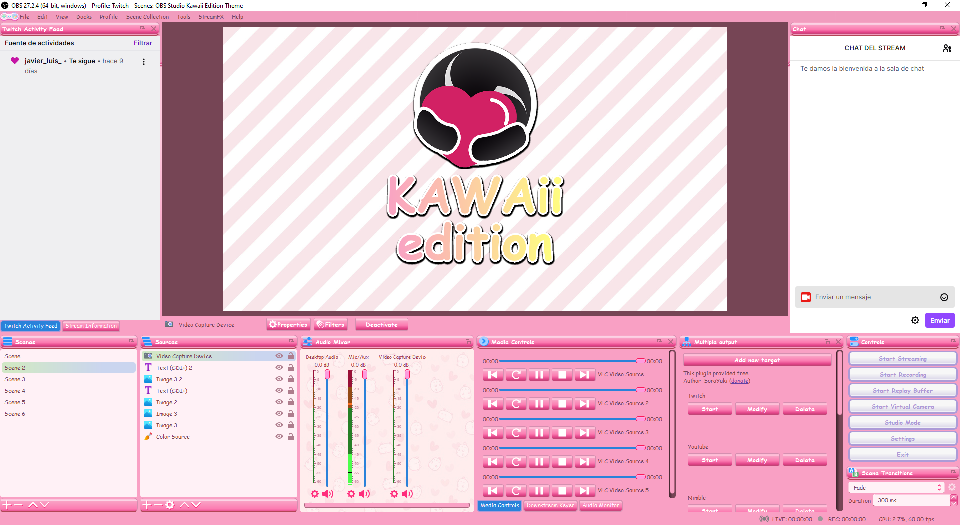The image size is (960, 525).
Task: Go to previous on VLC Video Source 5
Action: tap(493, 491)
